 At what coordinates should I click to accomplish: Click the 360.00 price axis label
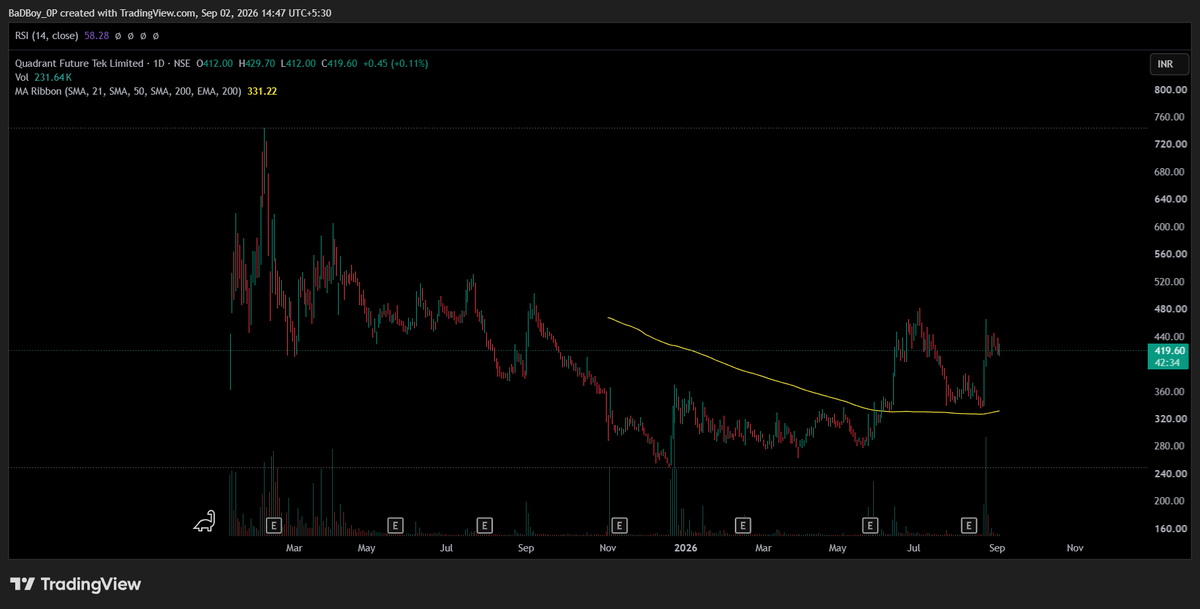1169,391
